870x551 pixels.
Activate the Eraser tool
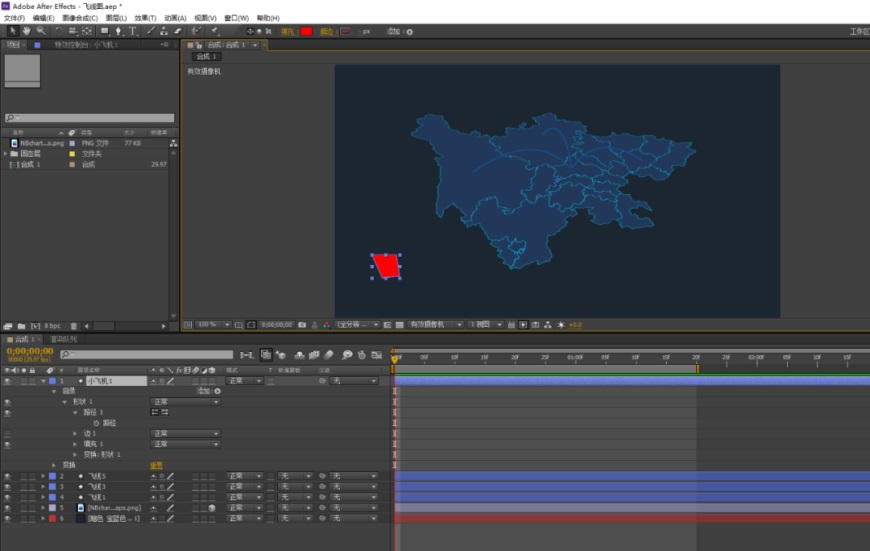(178, 31)
